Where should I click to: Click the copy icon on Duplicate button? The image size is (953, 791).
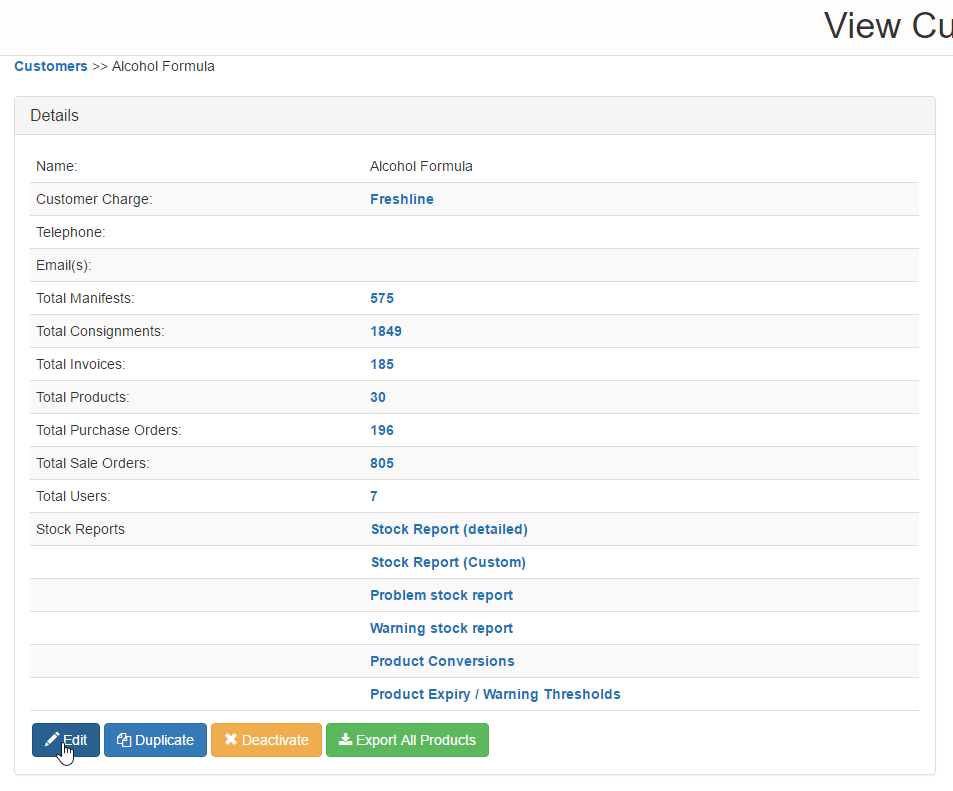pyautogui.click(x=124, y=740)
